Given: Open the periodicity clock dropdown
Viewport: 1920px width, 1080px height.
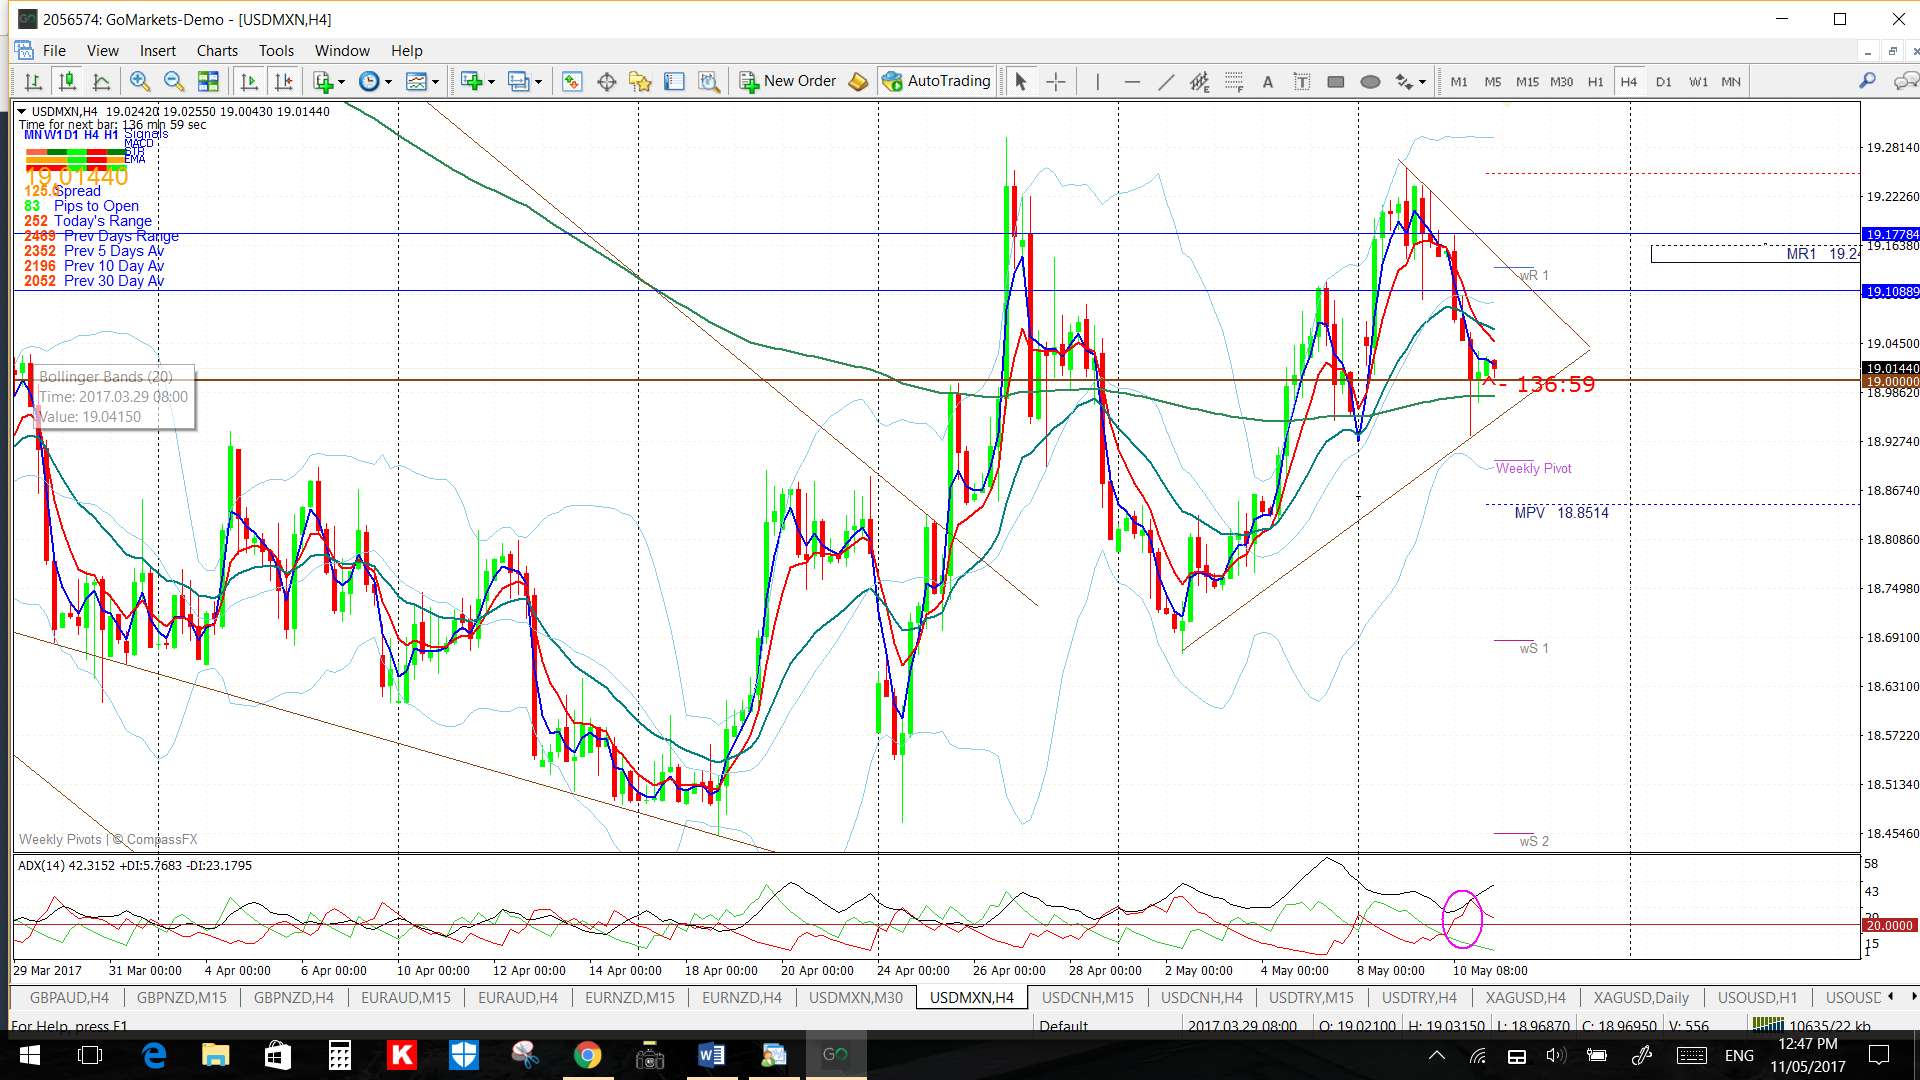Looking at the screenshot, I should [x=375, y=82].
